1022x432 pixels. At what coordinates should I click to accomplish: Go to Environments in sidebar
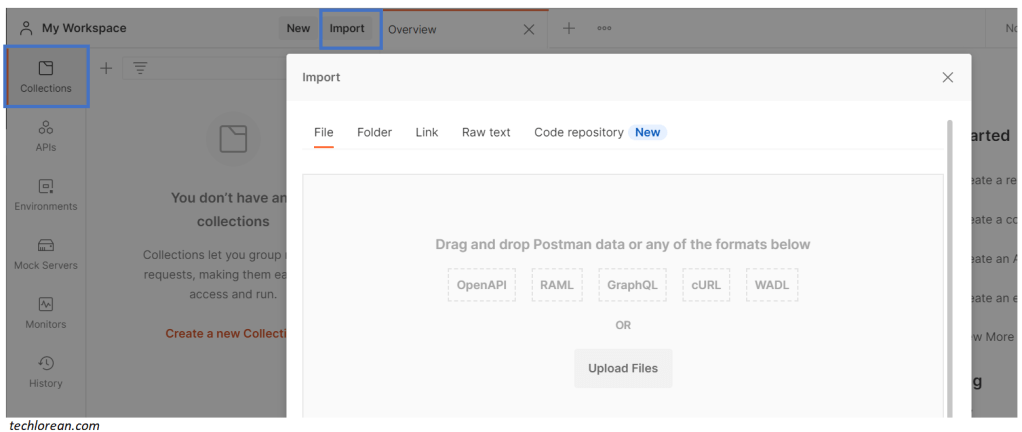coord(46,195)
